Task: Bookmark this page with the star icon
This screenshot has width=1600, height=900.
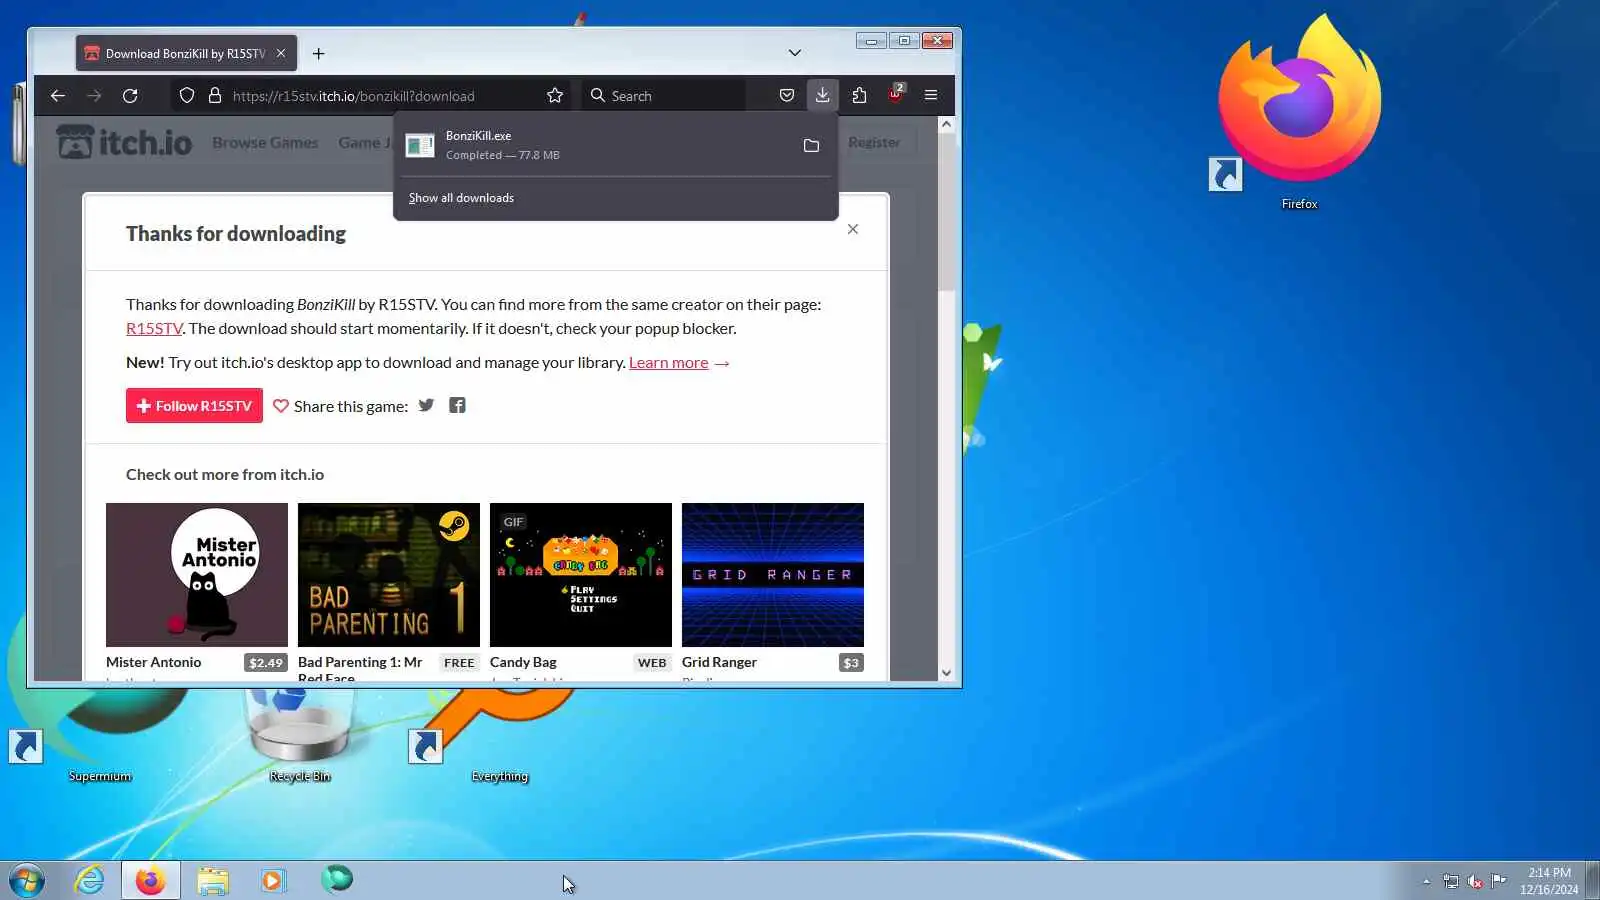Action: (x=555, y=96)
